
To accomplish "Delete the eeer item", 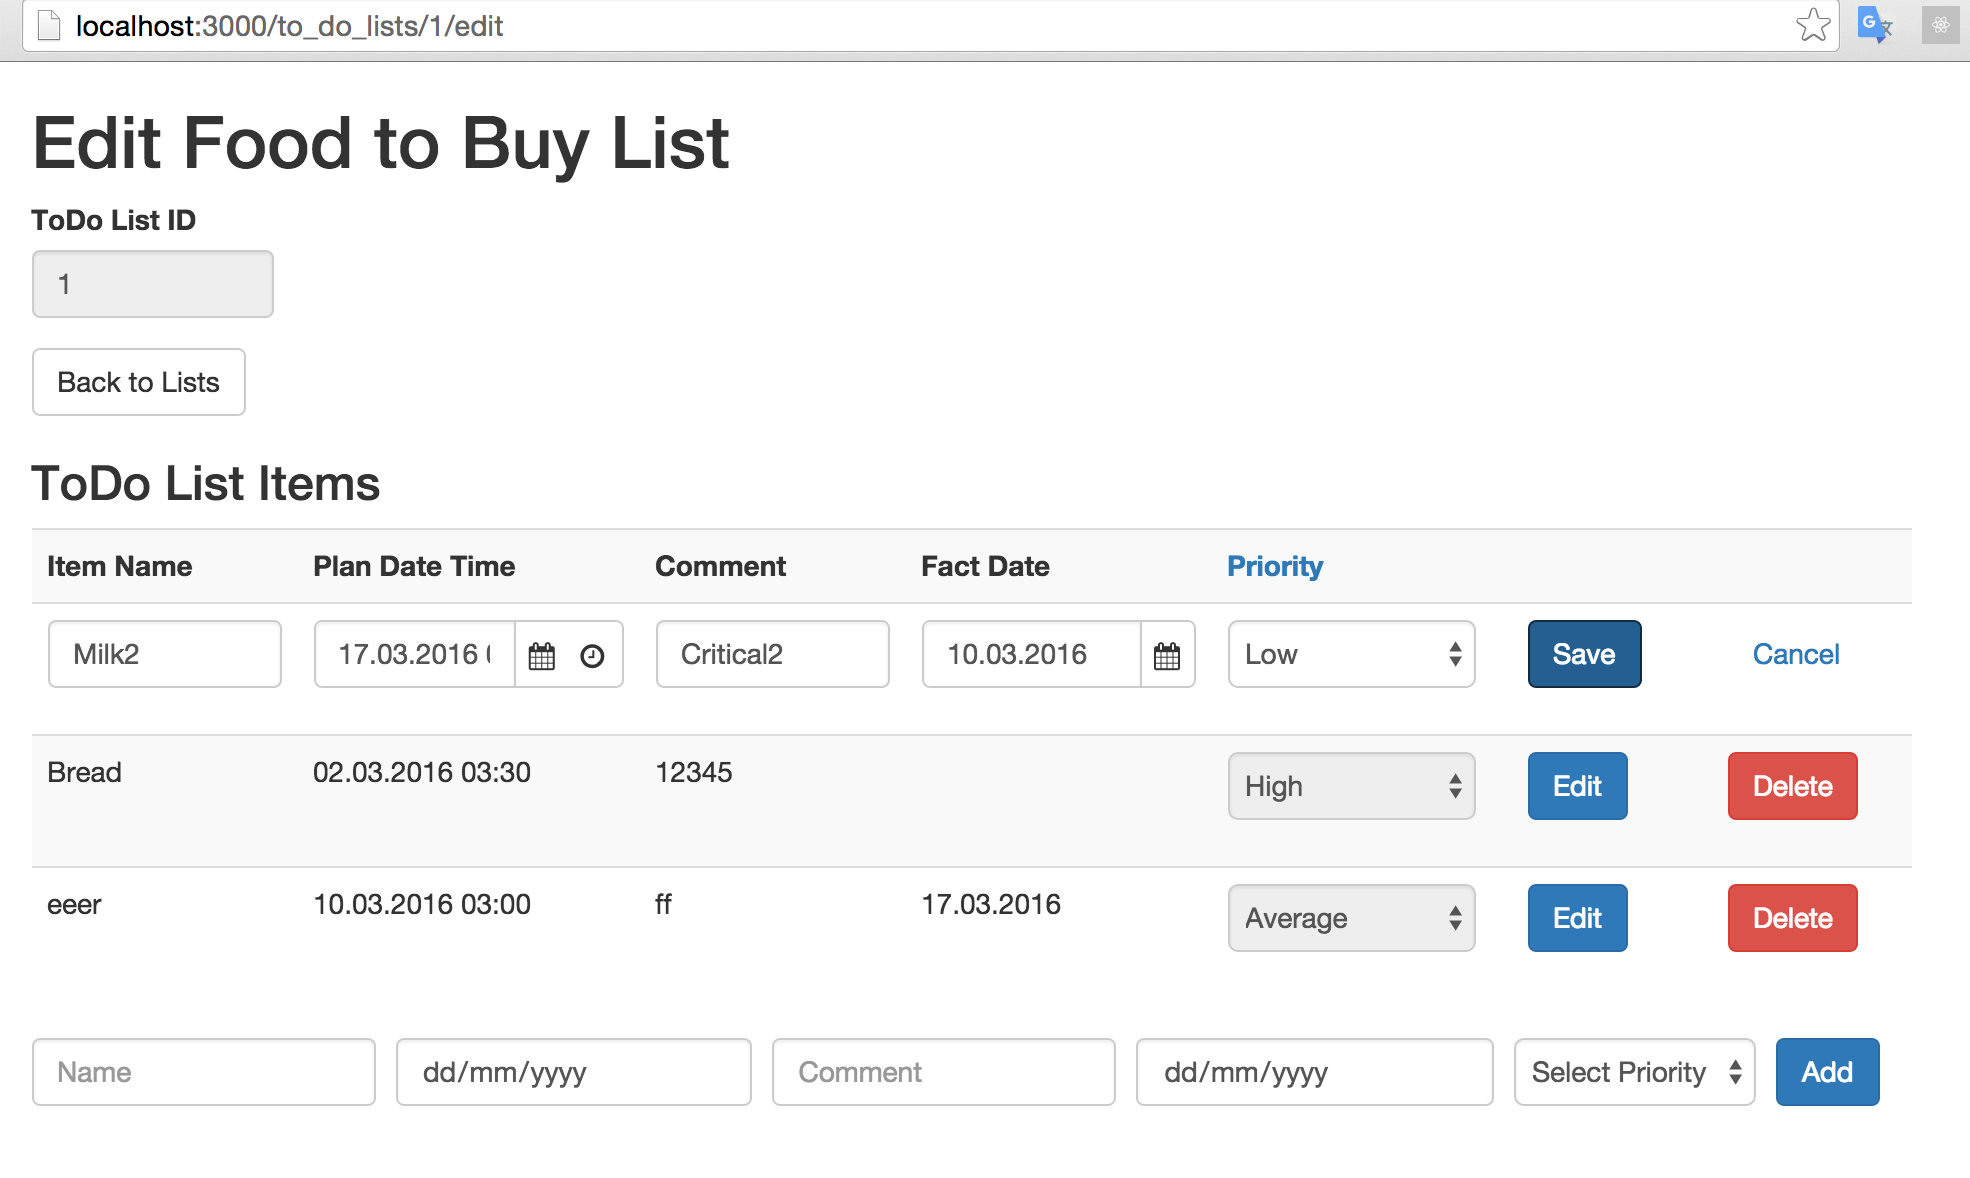I will pyautogui.click(x=1792, y=918).
